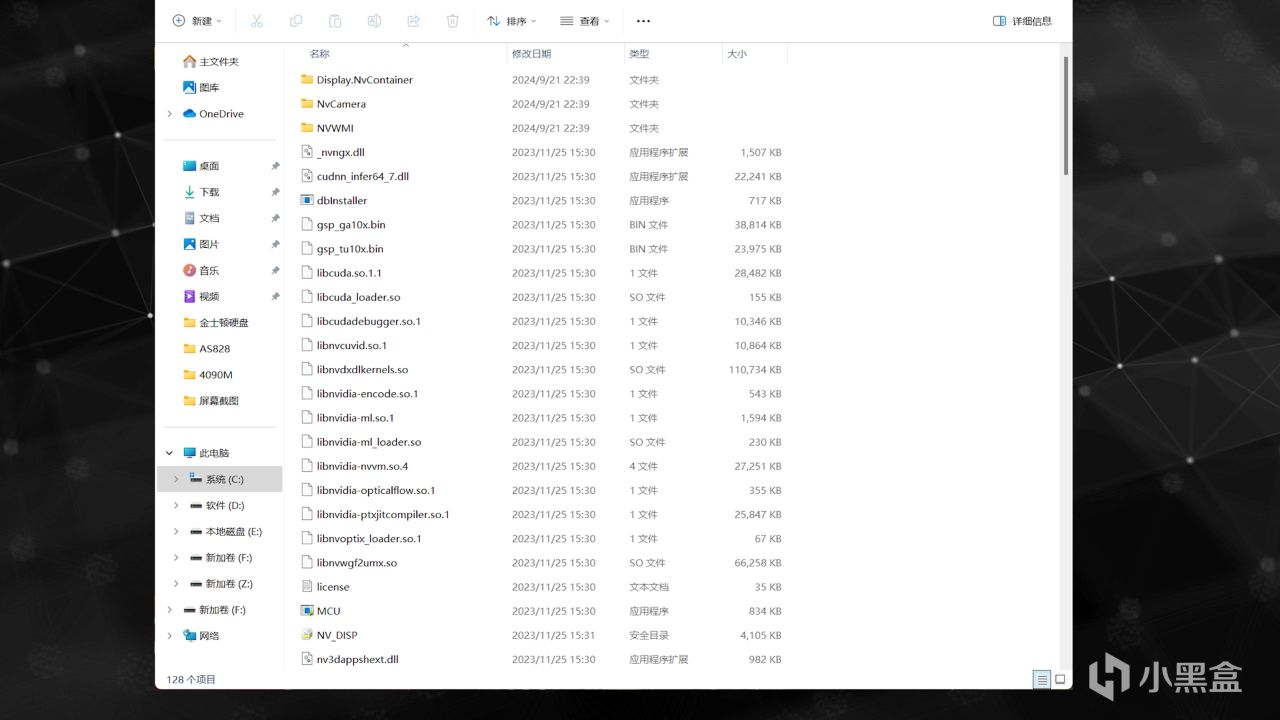Click the pin icon next to 下载
The height and width of the screenshot is (720, 1280).
tap(275, 192)
